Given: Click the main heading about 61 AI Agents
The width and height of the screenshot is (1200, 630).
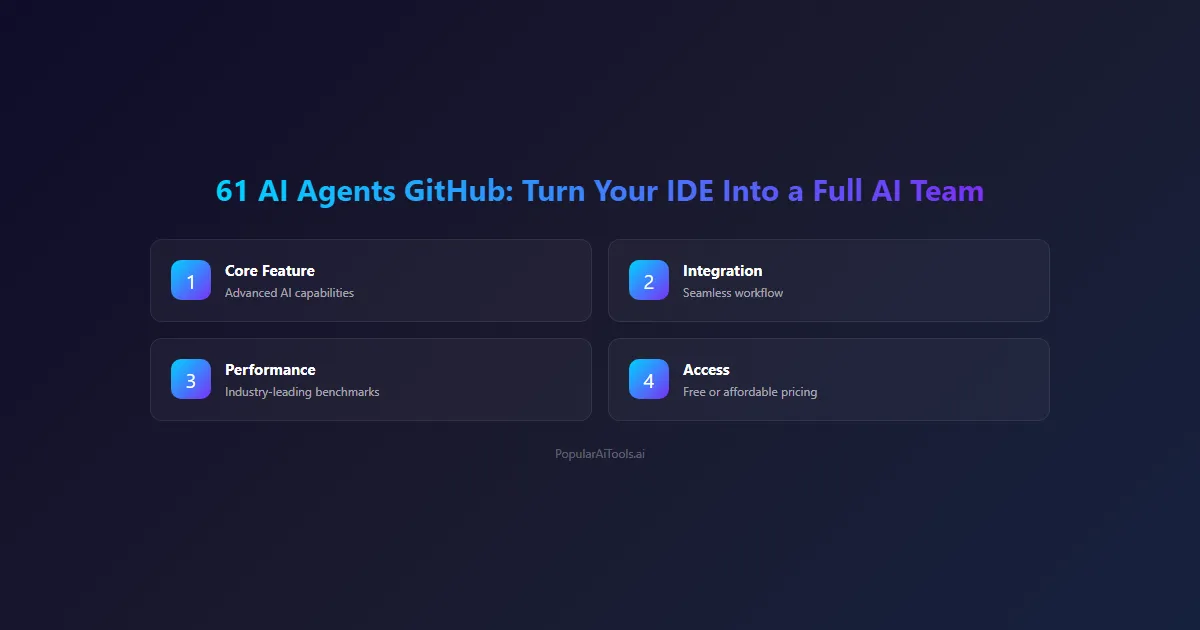Looking at the screenshot, I should [x=600, y=190].
